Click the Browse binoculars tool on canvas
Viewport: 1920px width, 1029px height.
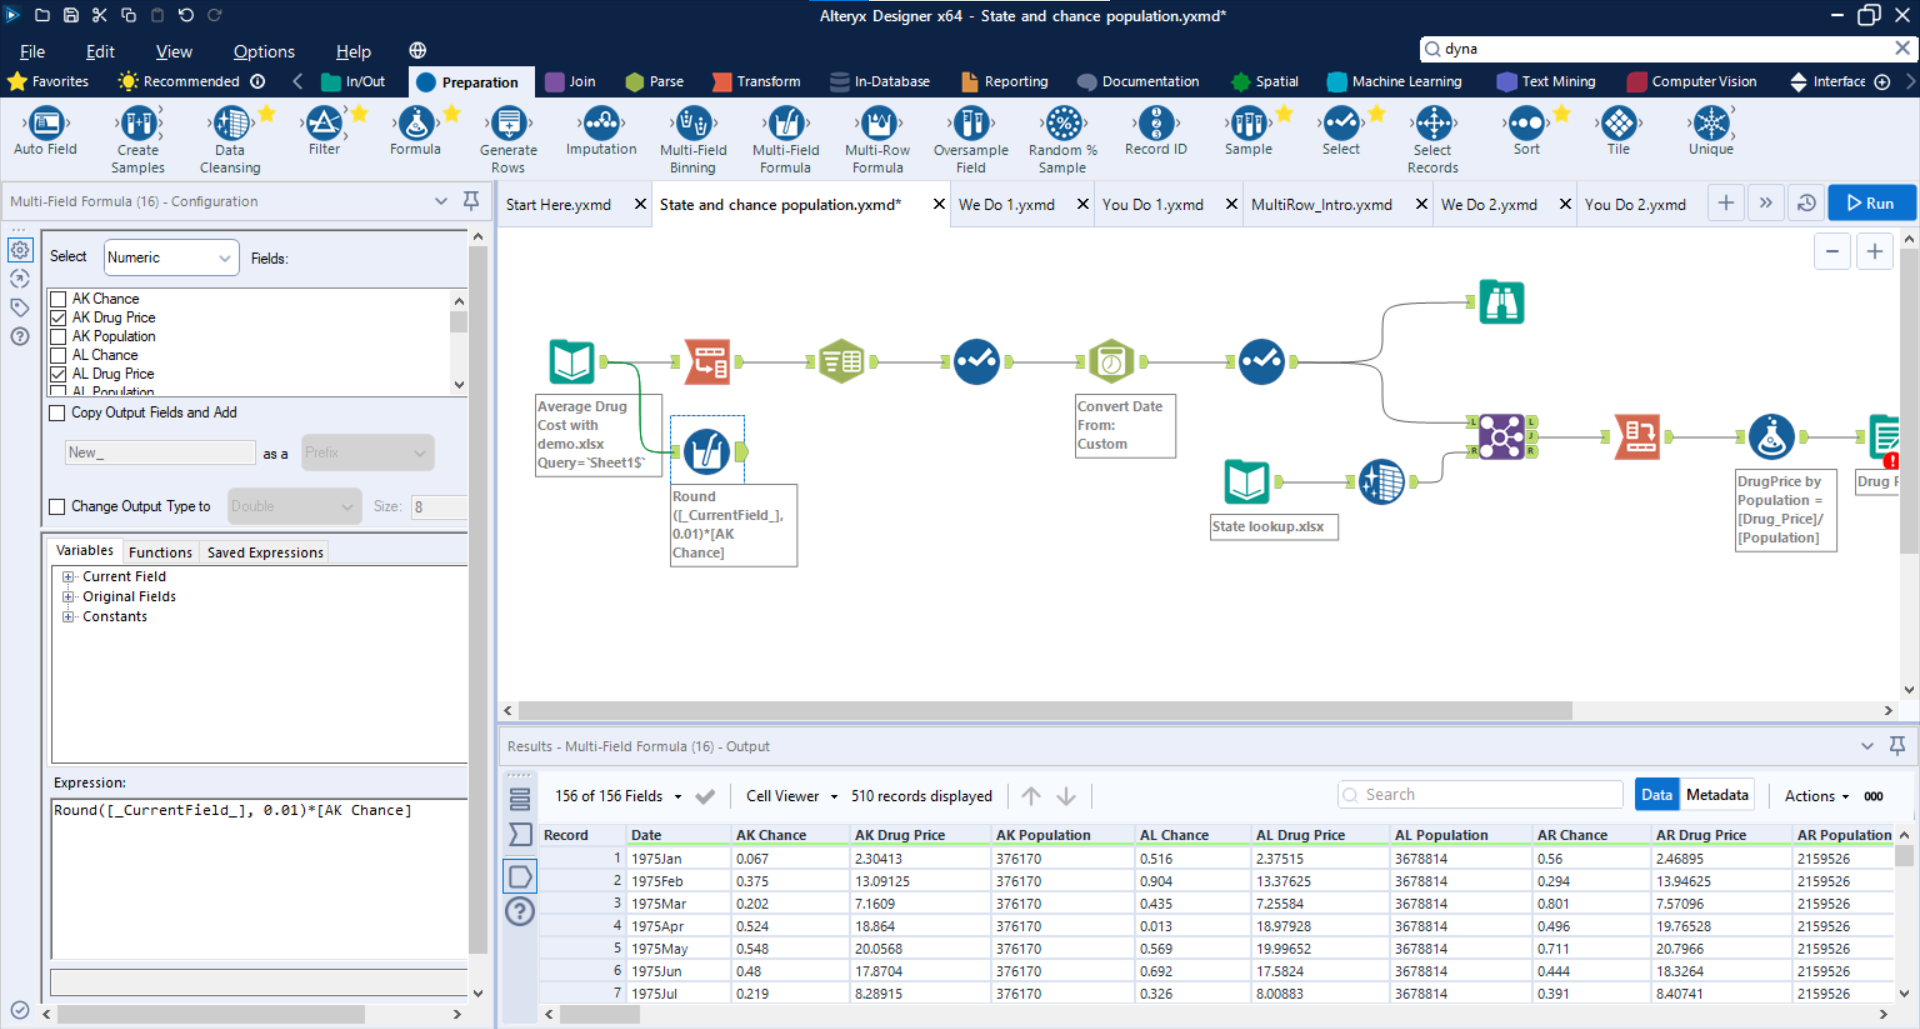coord(1501,302)
